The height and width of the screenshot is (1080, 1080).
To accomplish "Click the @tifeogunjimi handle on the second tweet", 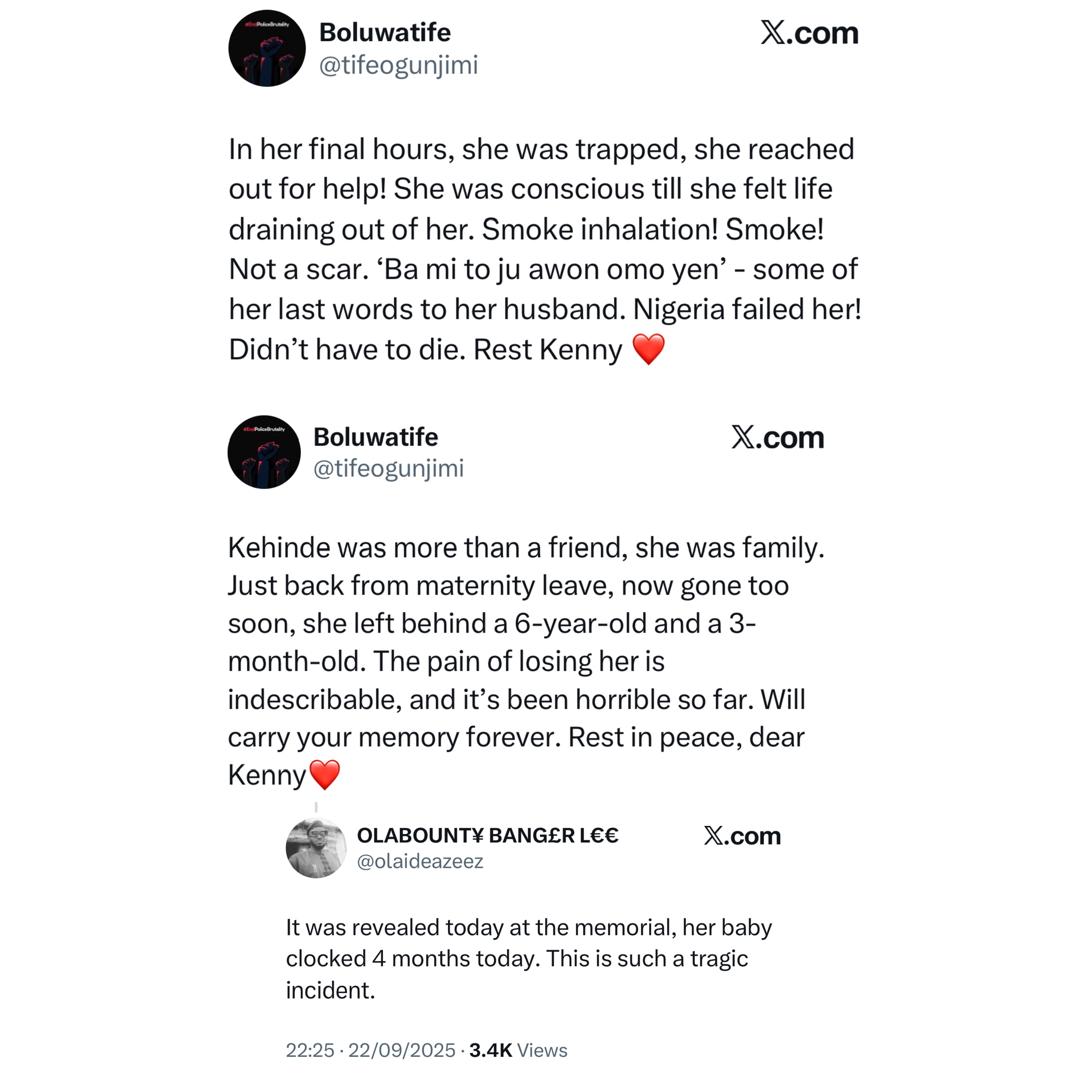I will (388, 468).
